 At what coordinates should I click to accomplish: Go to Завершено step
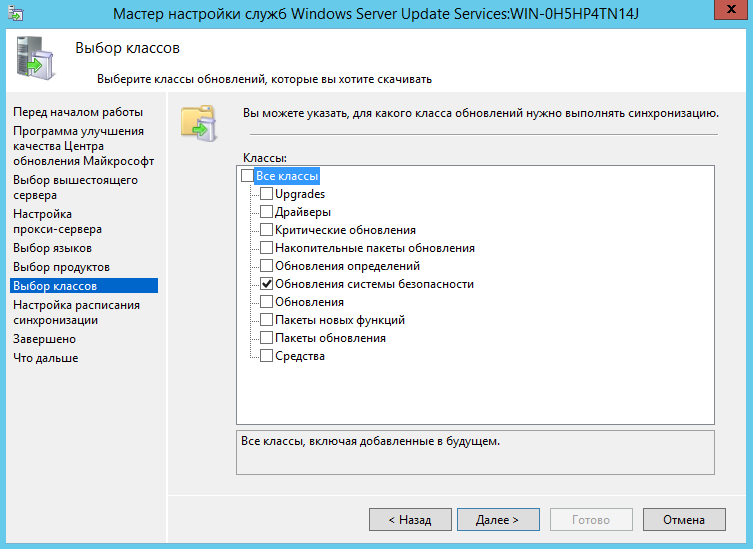click(x=44, y=339)
